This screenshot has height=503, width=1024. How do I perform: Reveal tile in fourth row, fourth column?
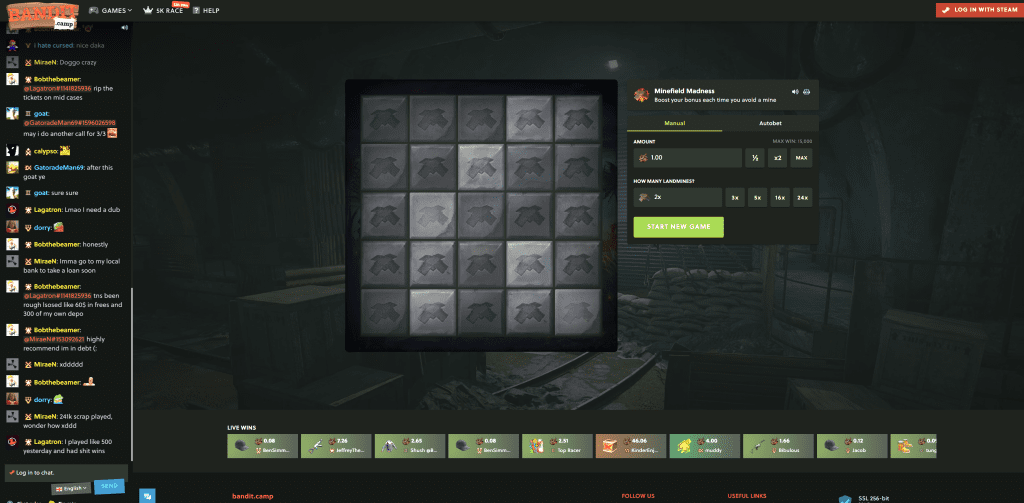tap(529, 264)
